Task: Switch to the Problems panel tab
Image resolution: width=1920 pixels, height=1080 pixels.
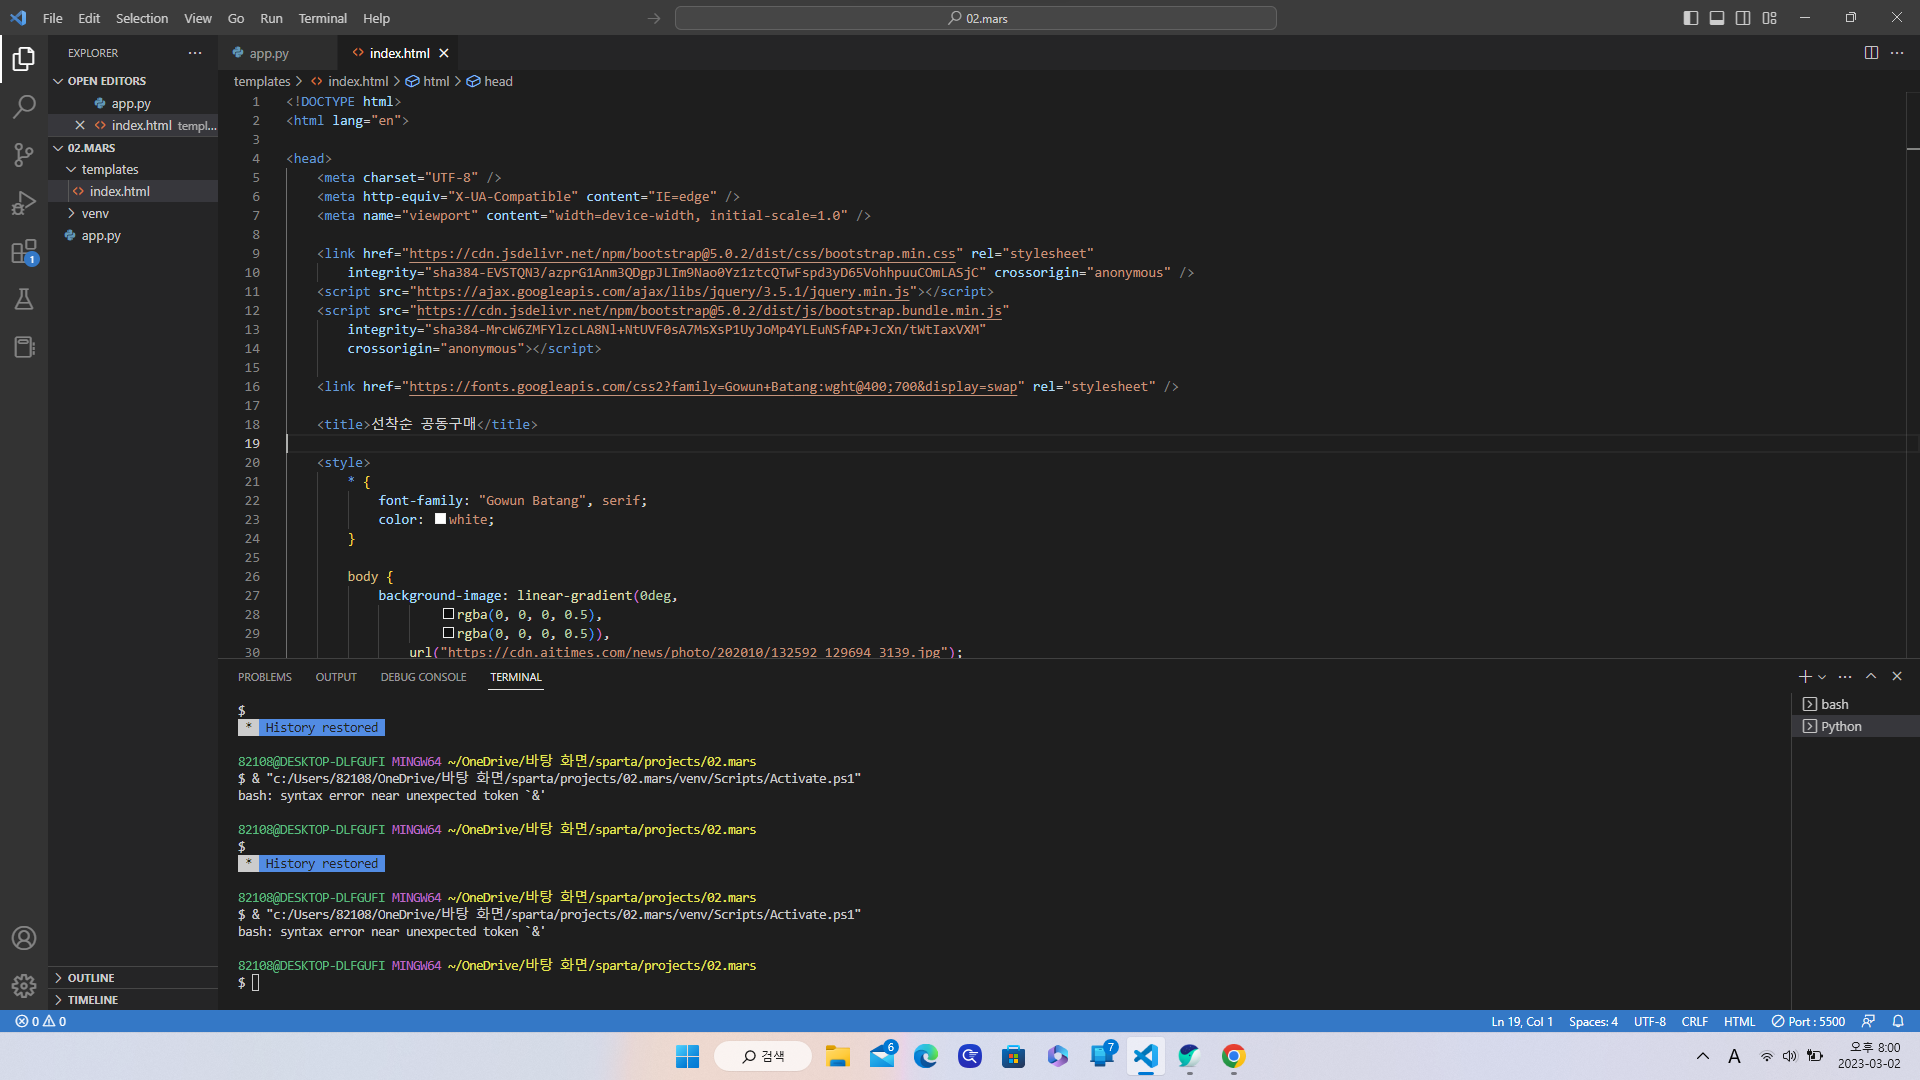Action: (x=265, y=677)
